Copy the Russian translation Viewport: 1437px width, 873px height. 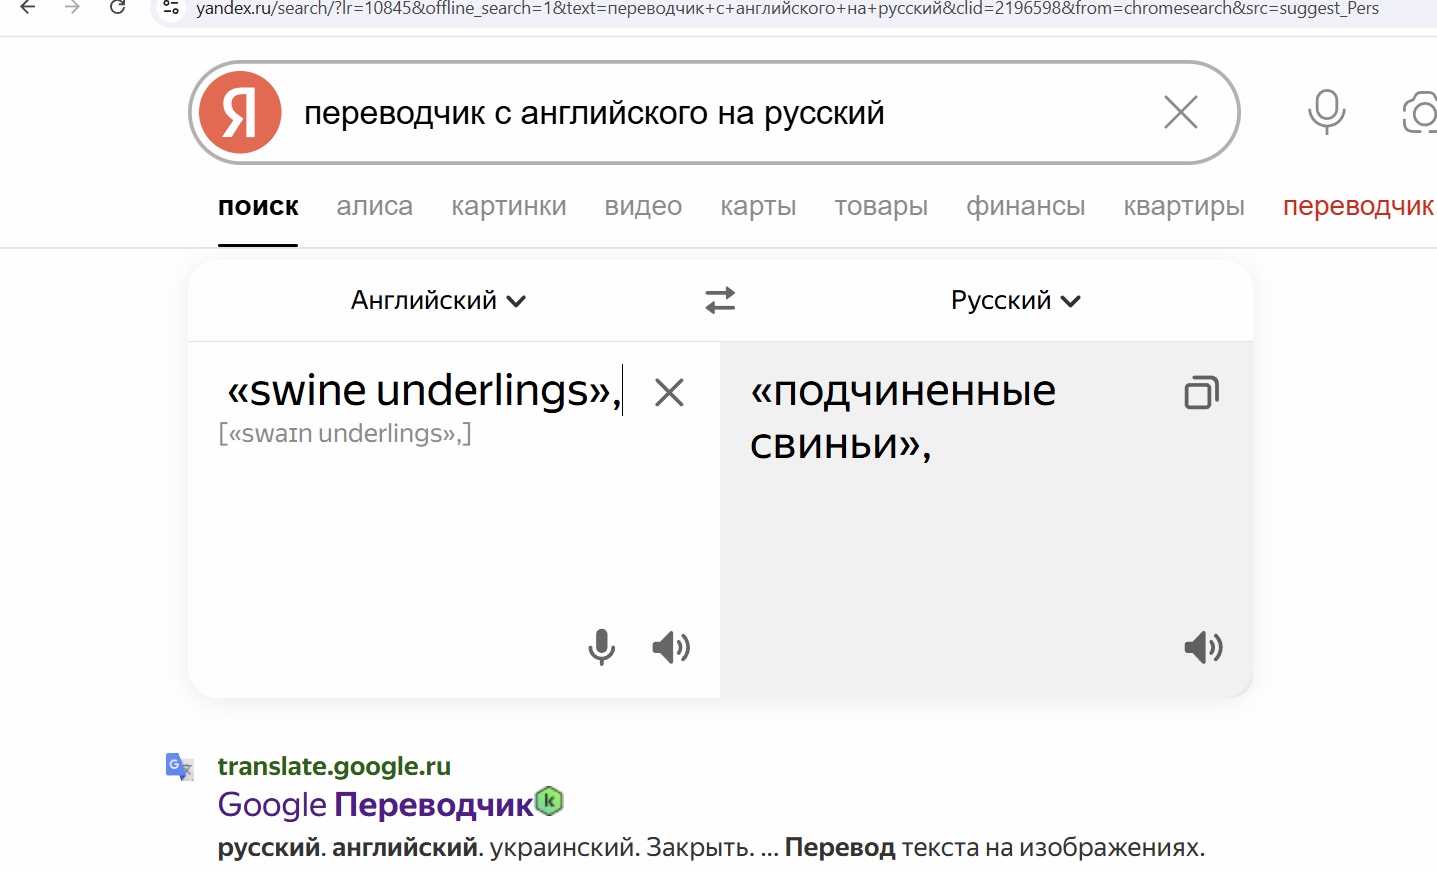coord(1202,392)
